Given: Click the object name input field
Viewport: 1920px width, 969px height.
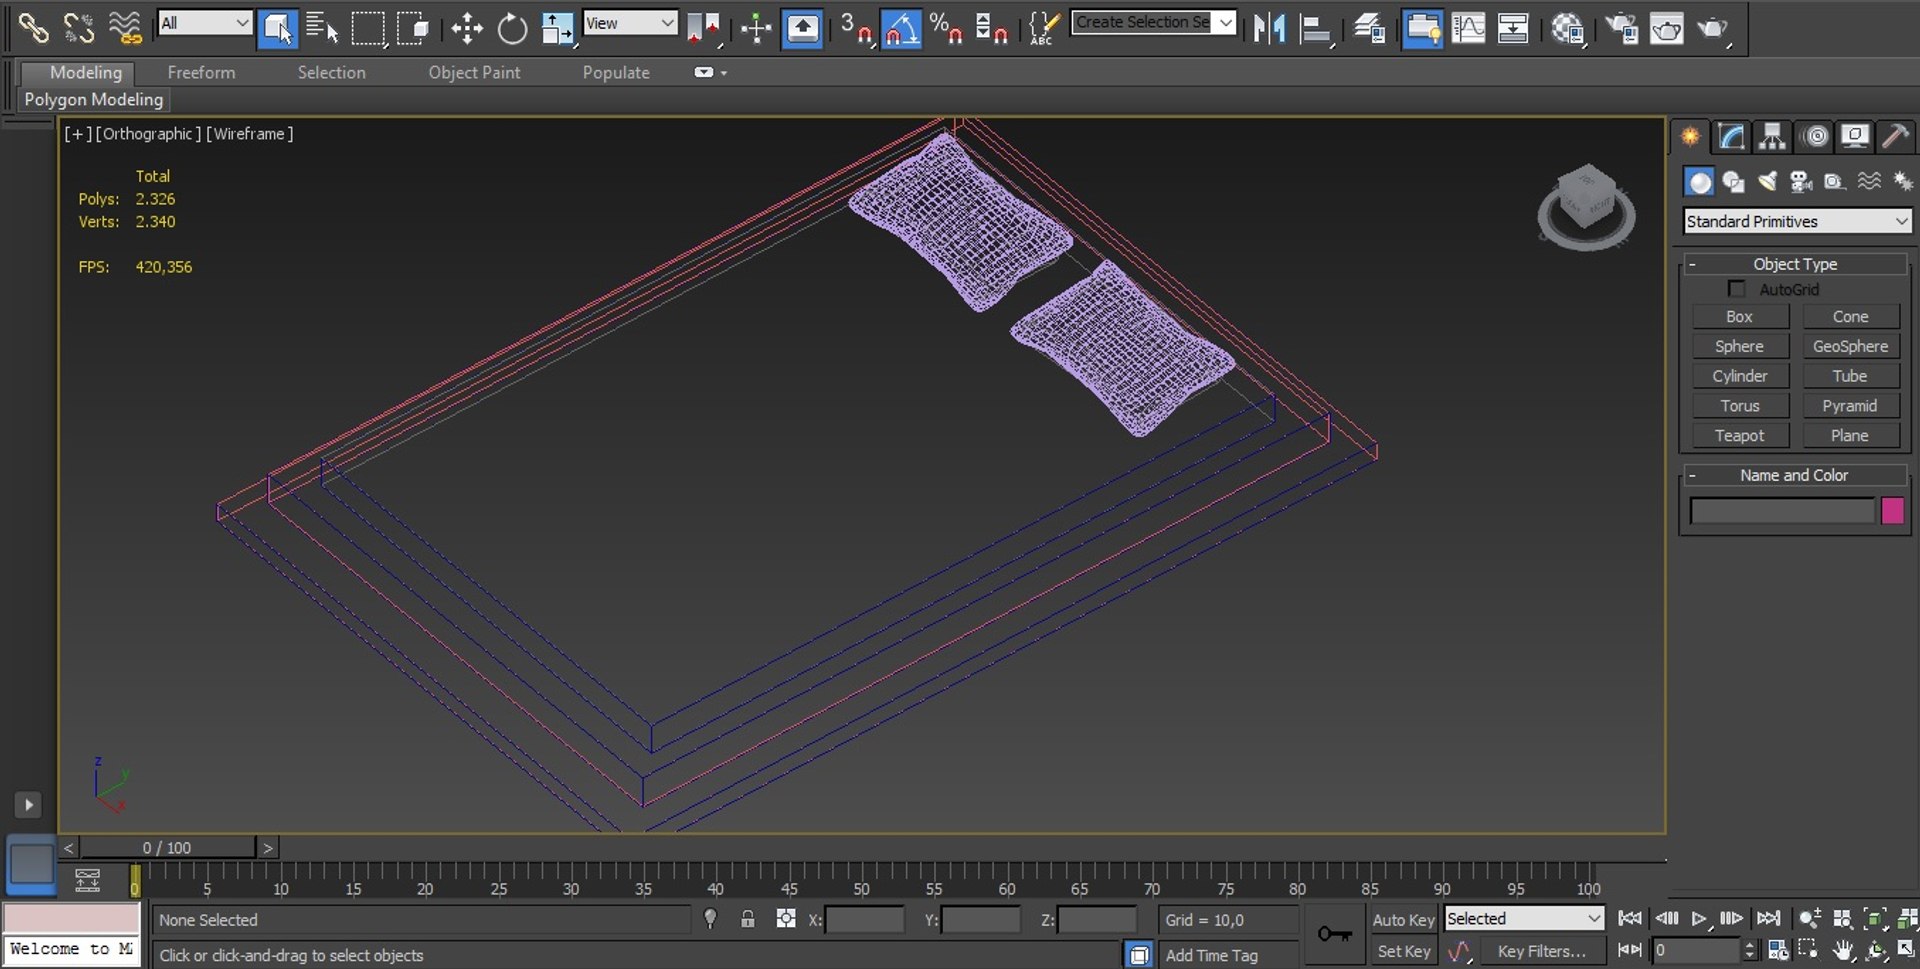Looking at the screenshot, I should point(1782,511).
